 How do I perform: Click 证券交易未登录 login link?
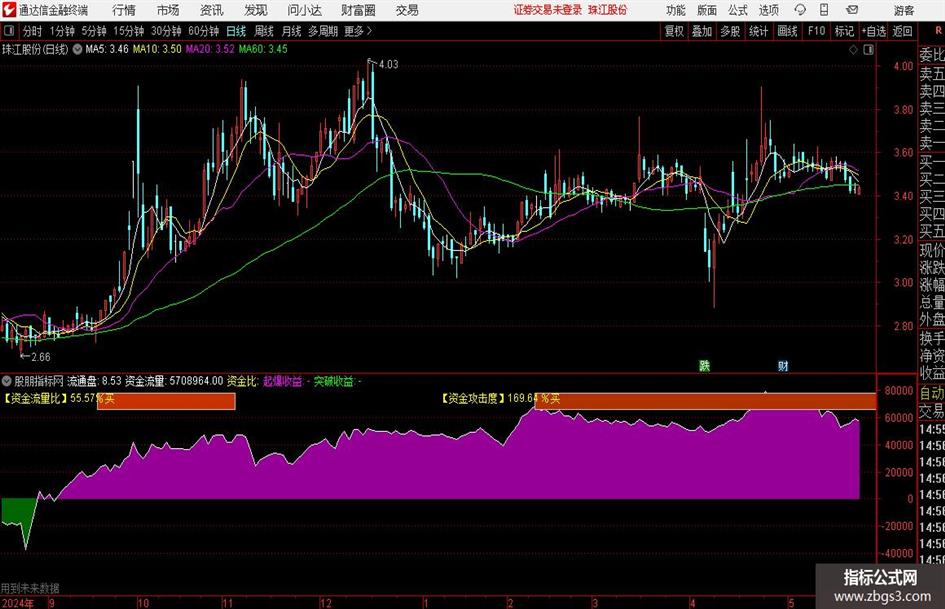(x=548, y=10)
